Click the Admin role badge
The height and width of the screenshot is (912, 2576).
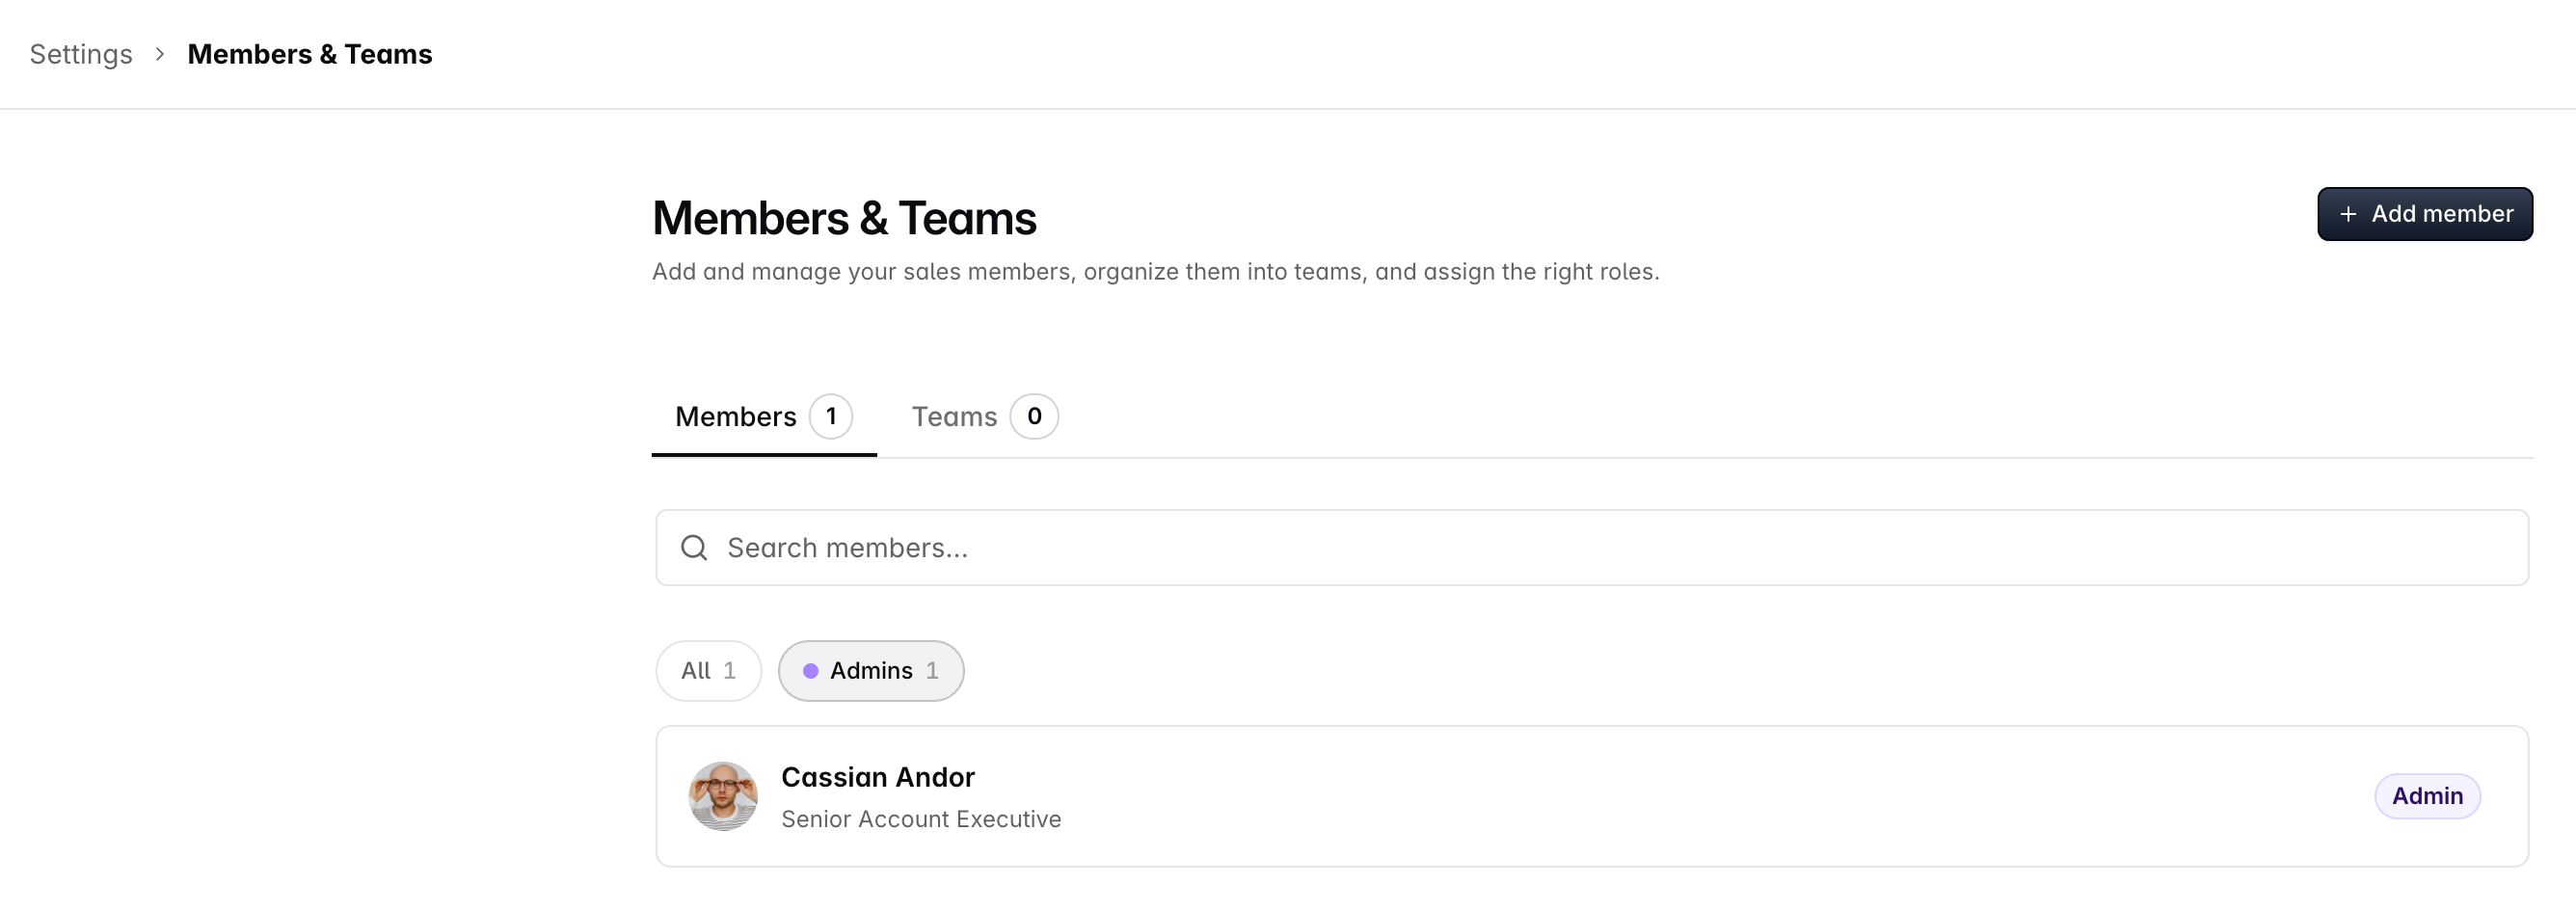click(2427, 796)
